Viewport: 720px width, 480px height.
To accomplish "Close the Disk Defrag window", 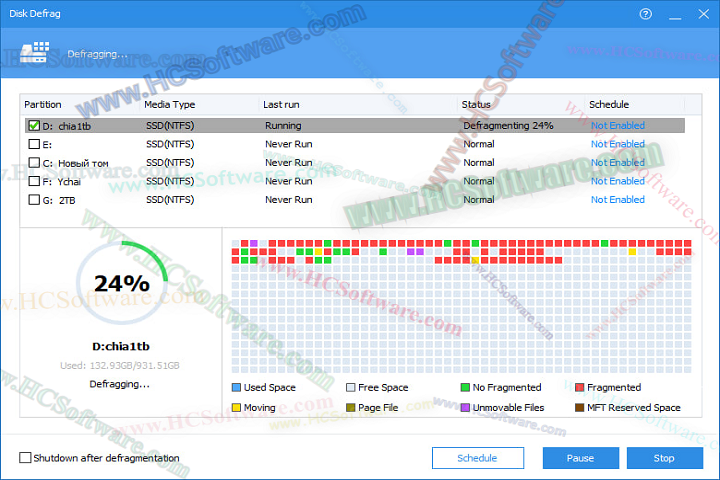I will point(703,14).
